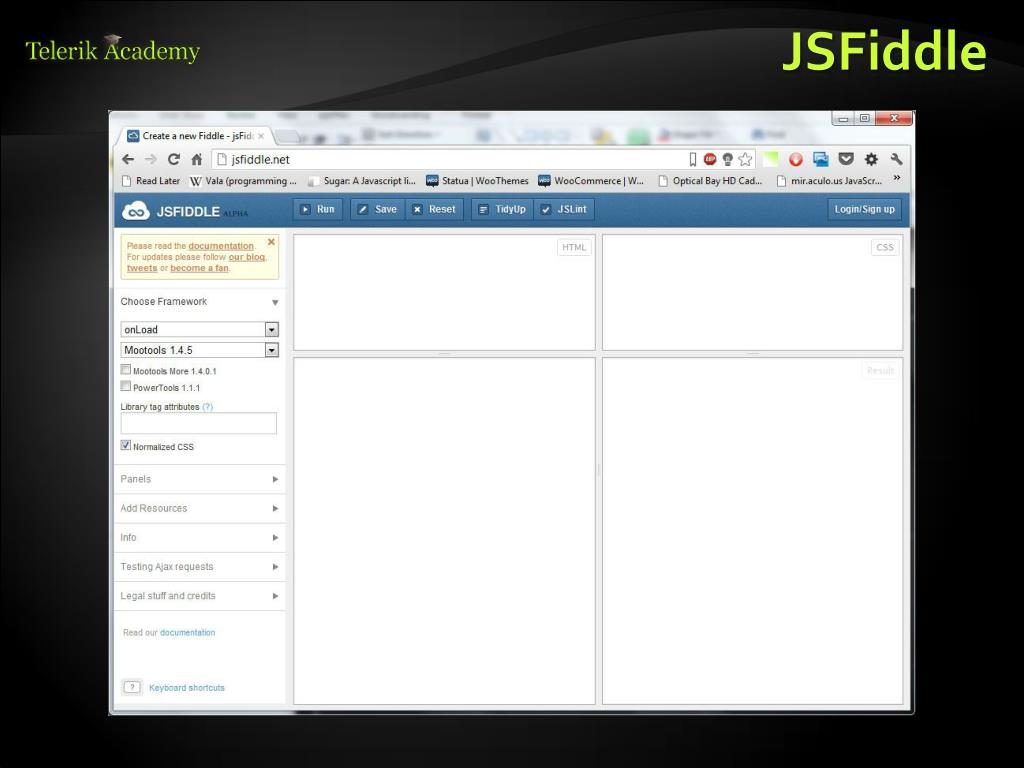Run the fiddle
This screenshot has height=768, width=1024.
[317, 209]
